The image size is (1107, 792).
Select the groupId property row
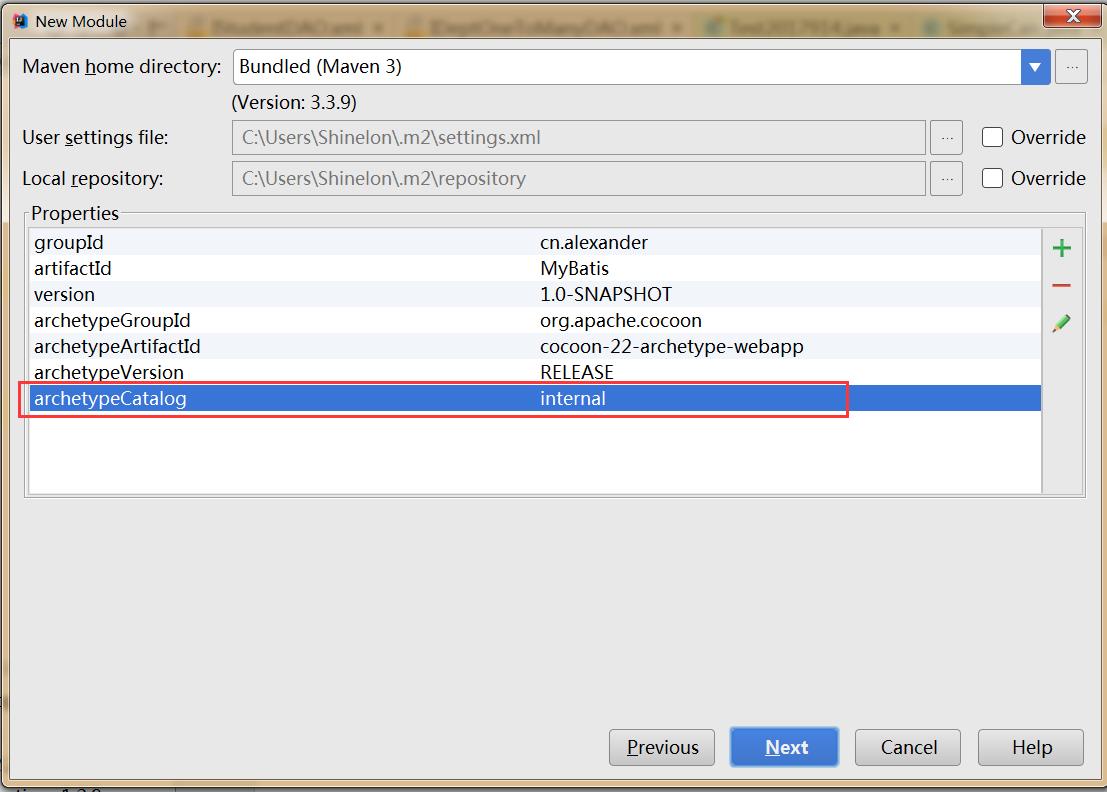tap(535, 242)
